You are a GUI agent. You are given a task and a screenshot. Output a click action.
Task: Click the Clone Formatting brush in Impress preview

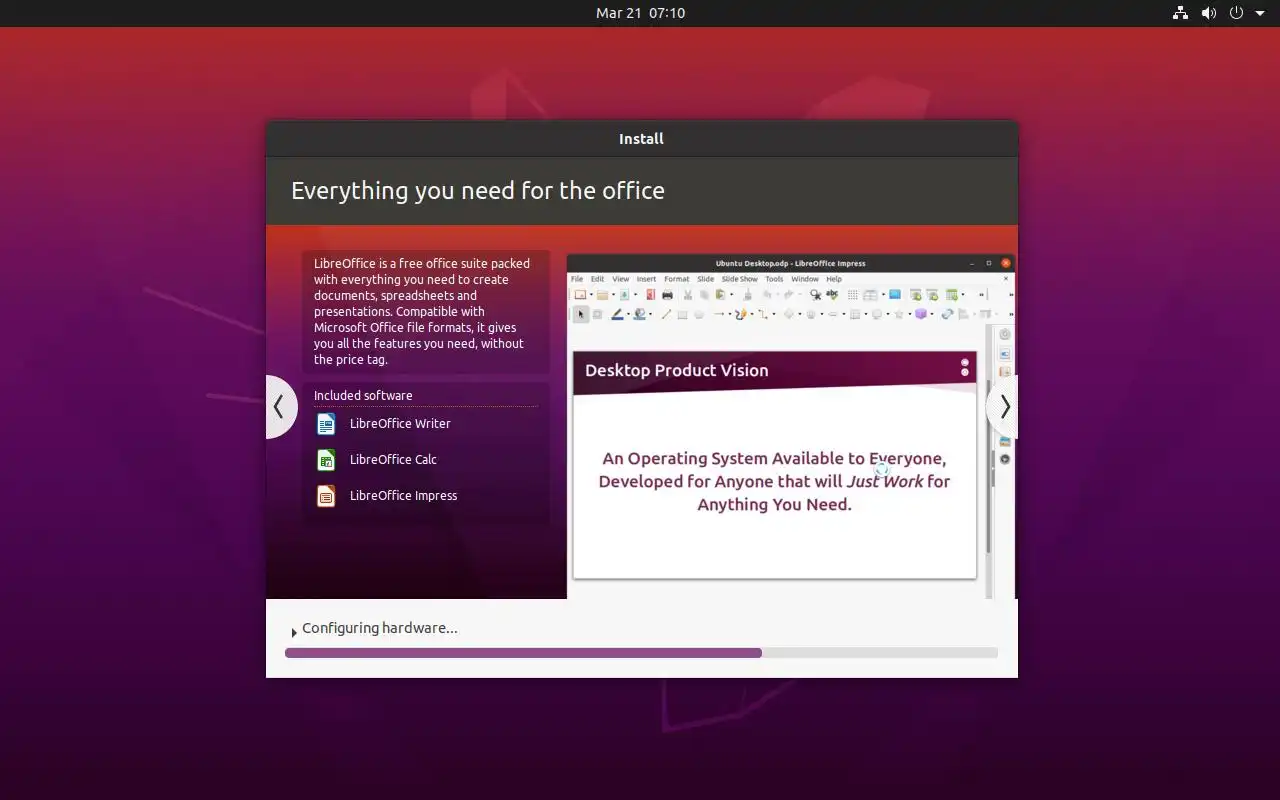click(x=747, y=295)
